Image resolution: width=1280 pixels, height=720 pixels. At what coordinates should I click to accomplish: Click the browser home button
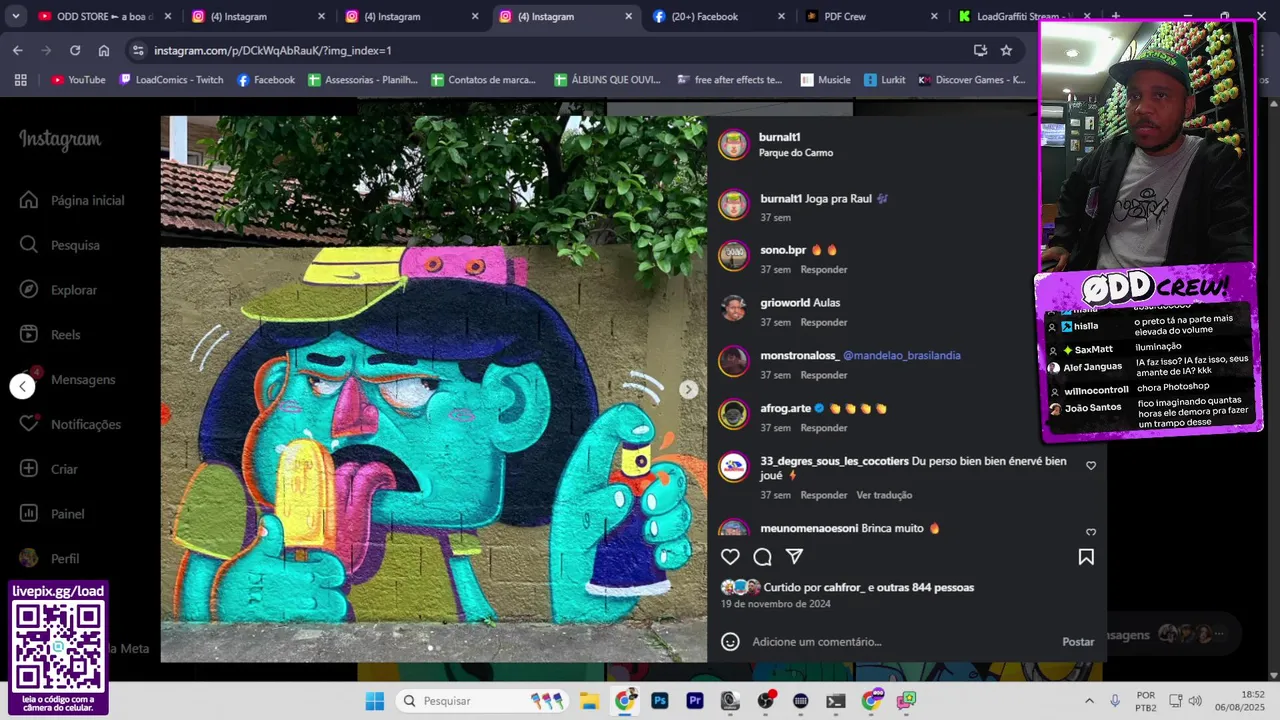point(104,50)
